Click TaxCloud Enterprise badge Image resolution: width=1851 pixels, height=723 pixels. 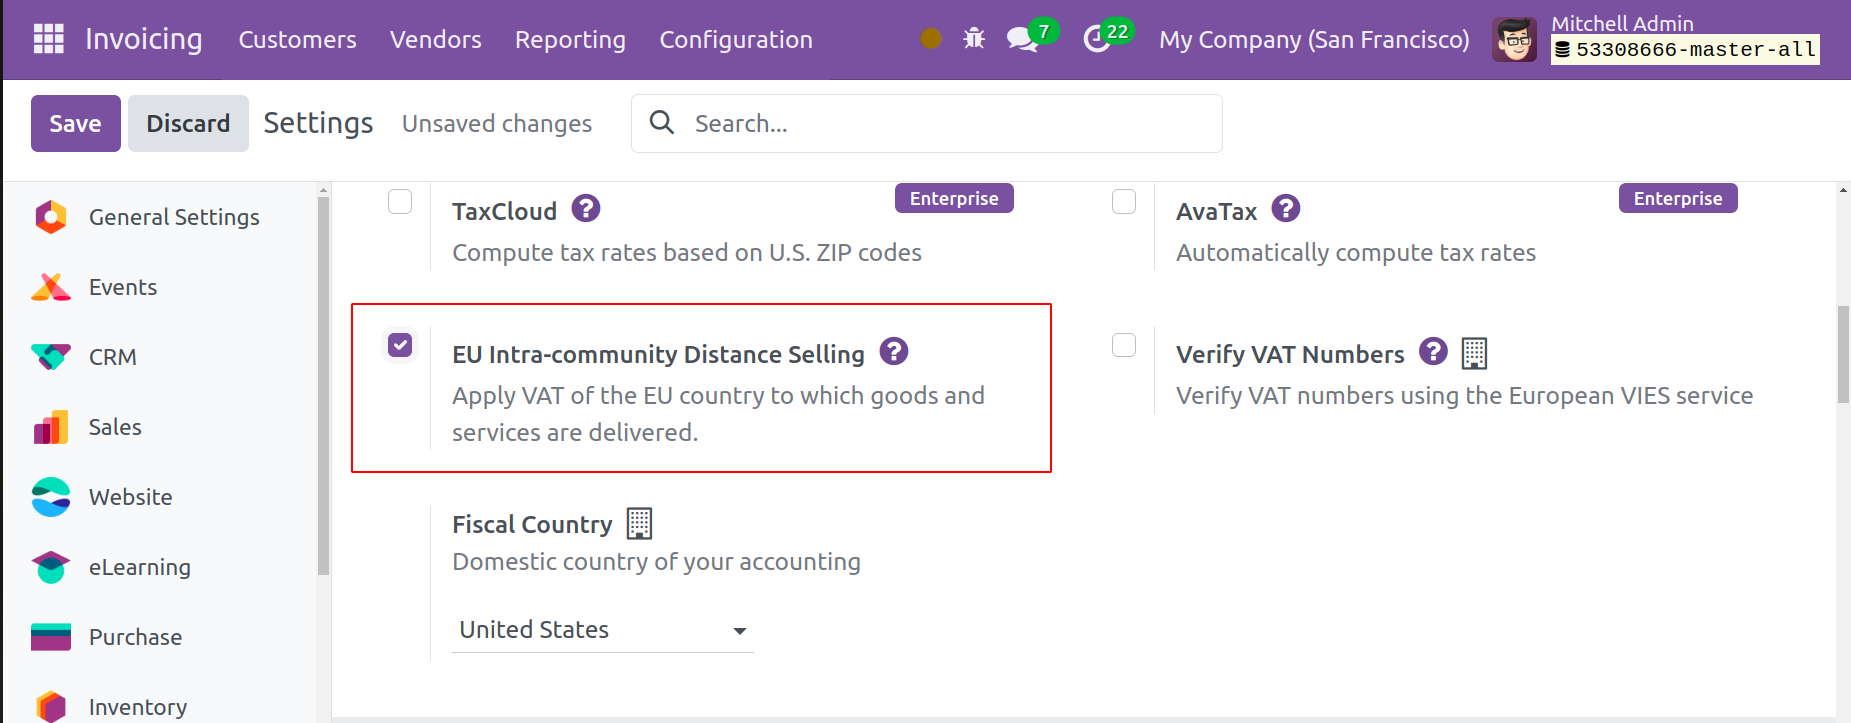(x=954, y=198)
